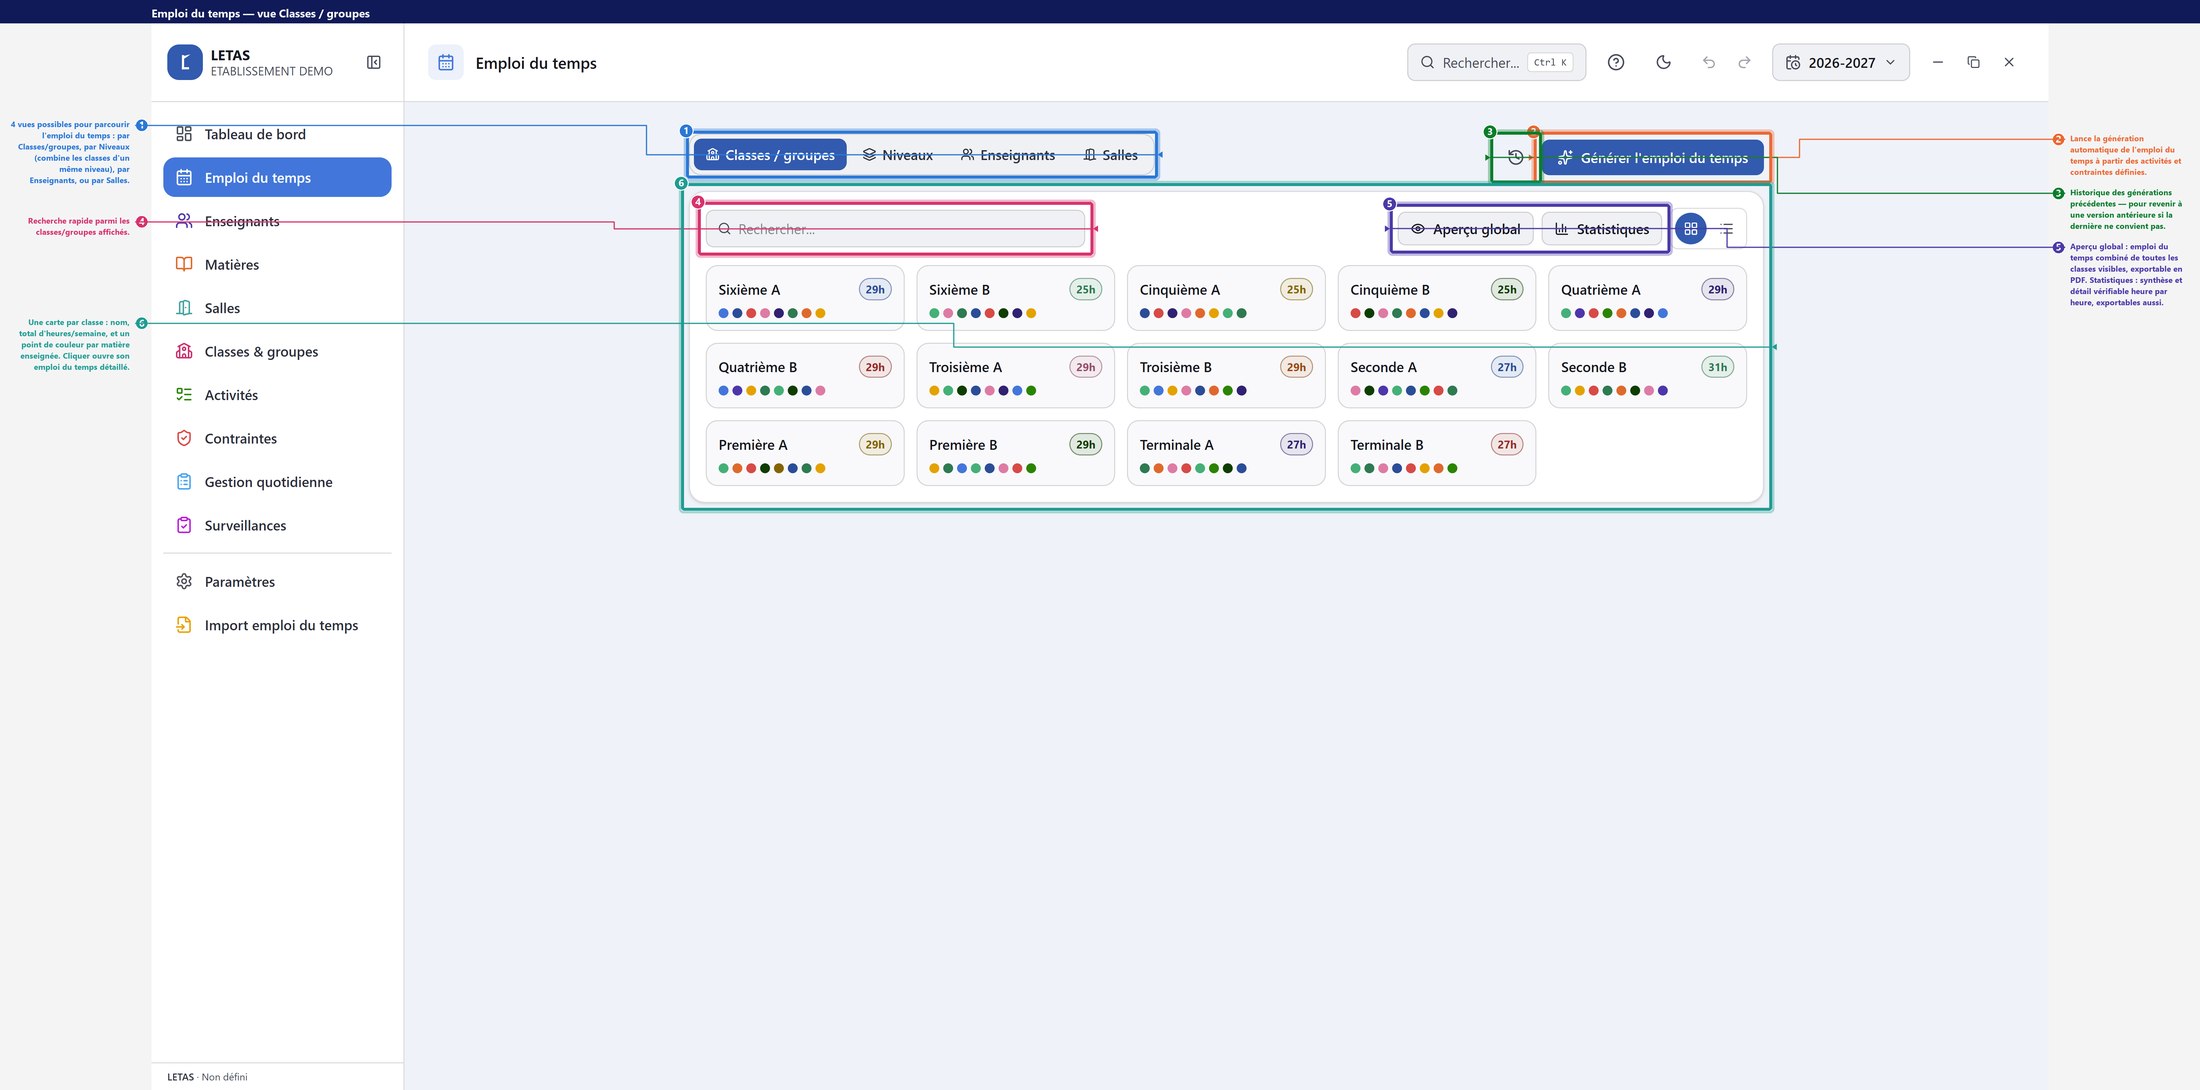Image resolution: width=2200 pixels, height=1090 pixels.
Task: Click the LETAS logo icon
Action: tap(185, 62)
